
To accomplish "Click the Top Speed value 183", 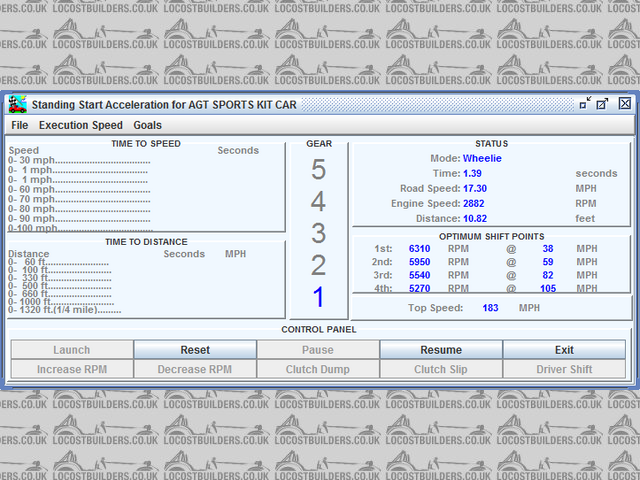I will 490,308.
